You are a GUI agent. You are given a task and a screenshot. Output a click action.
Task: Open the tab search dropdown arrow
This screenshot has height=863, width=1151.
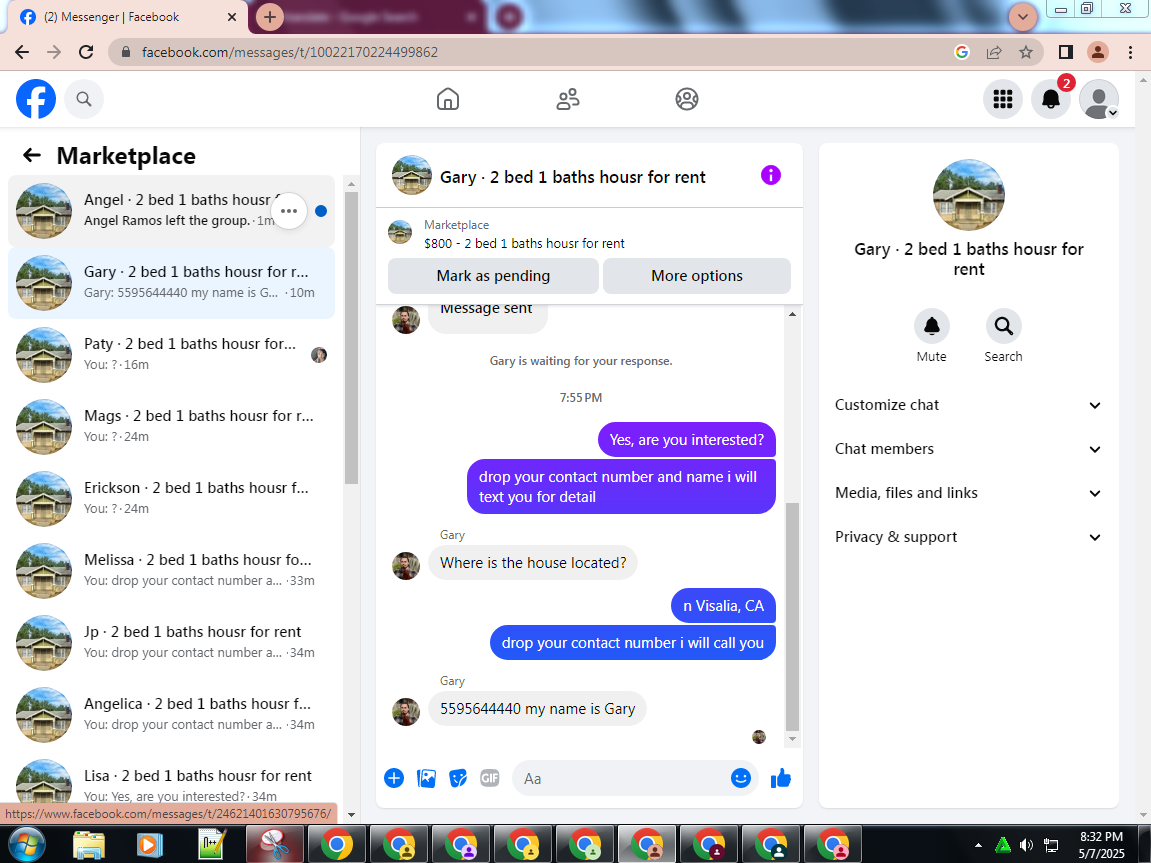1023,16
